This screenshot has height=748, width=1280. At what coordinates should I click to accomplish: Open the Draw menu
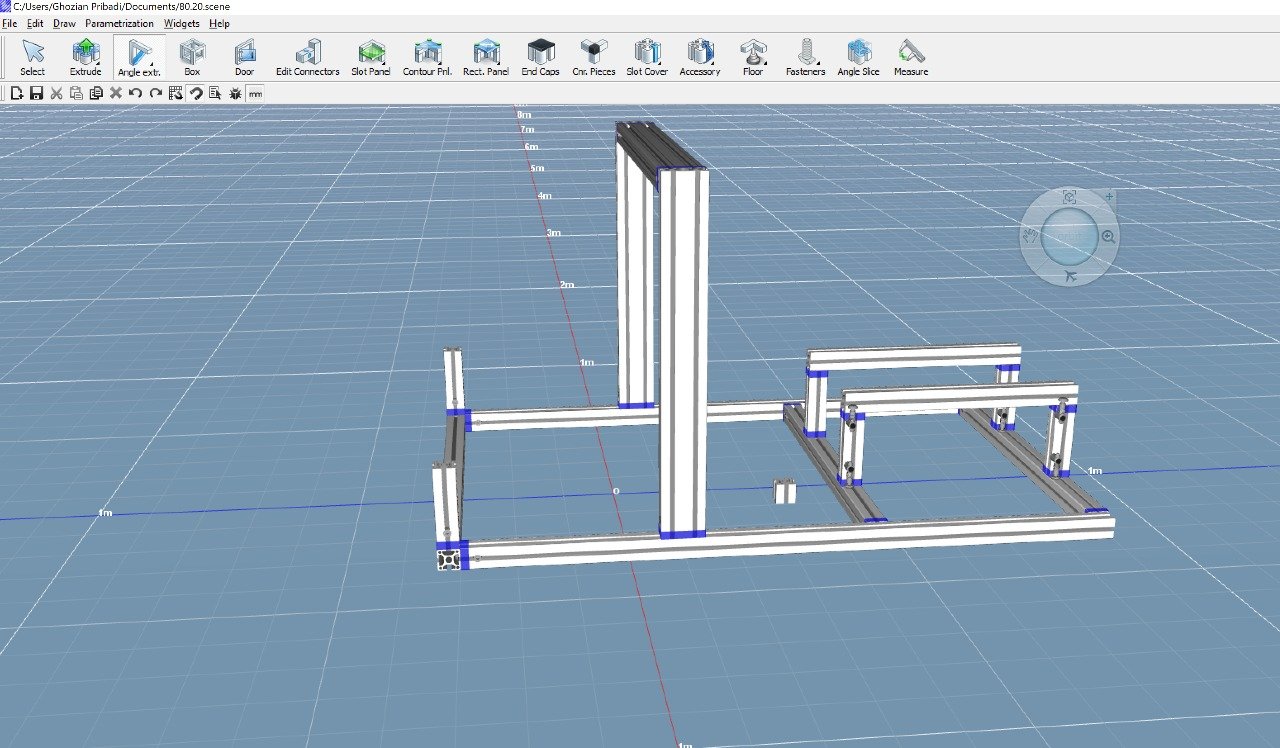[64, 23]
